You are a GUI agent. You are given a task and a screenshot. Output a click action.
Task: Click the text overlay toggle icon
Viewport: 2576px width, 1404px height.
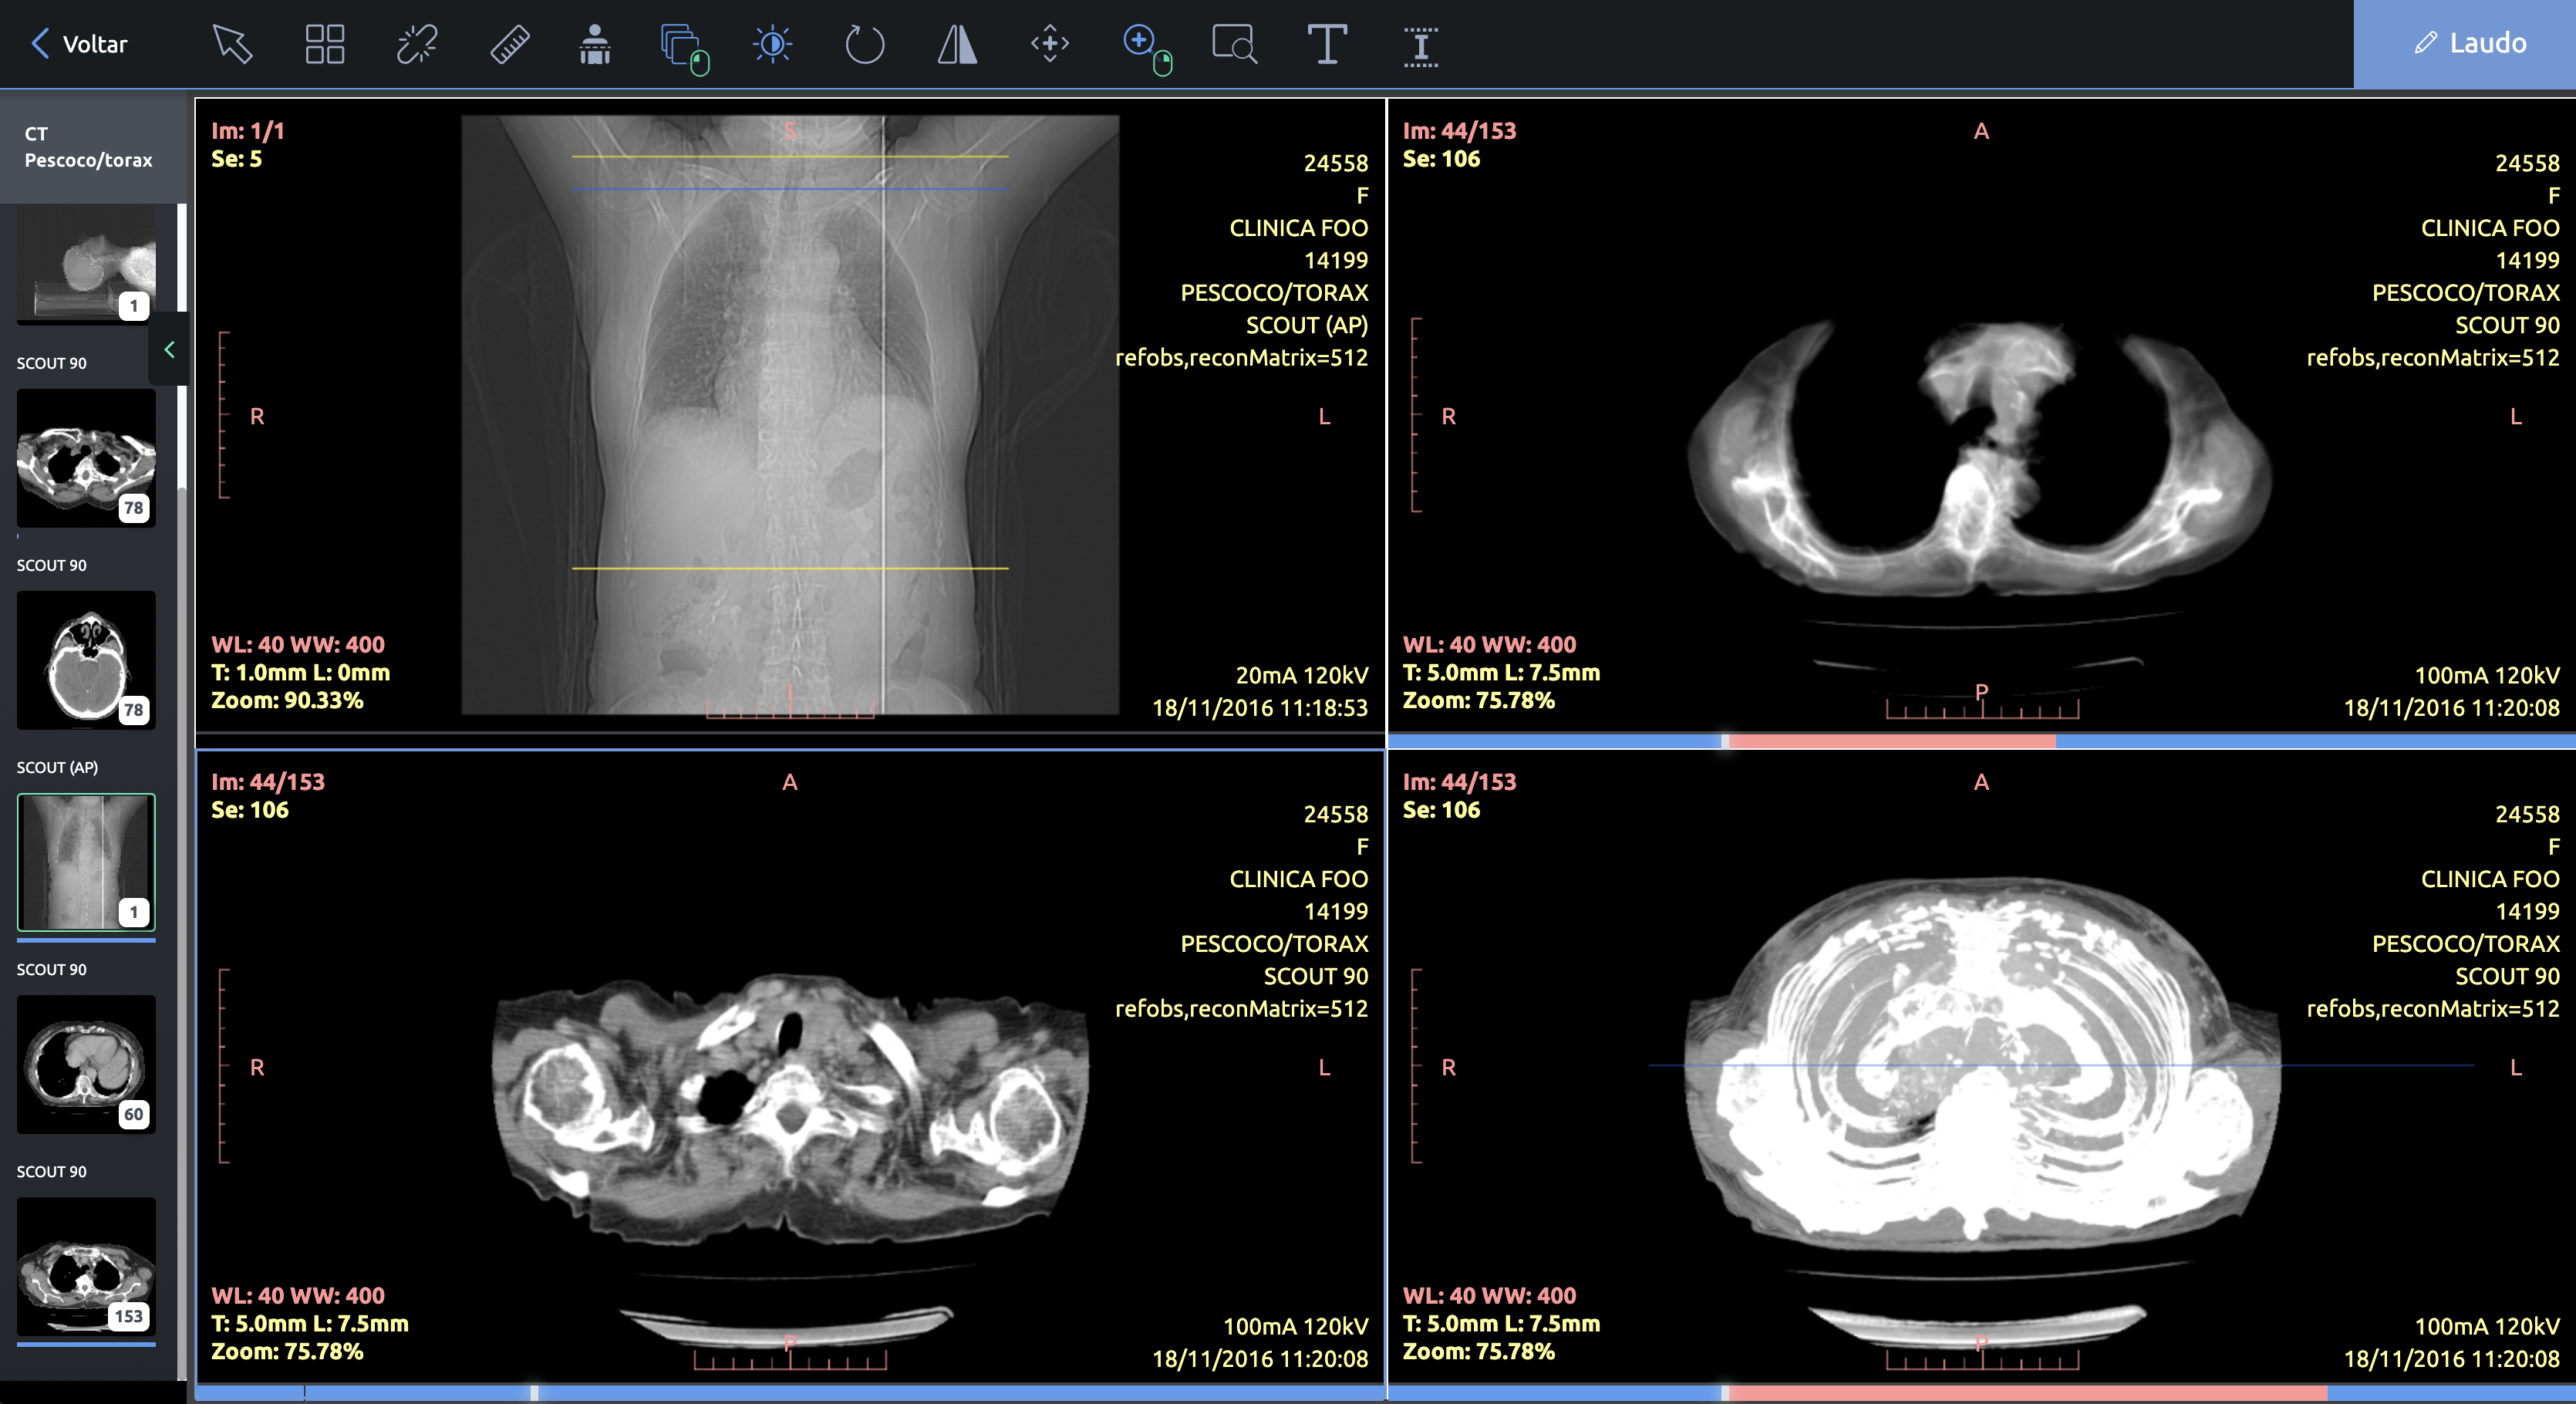pos(1420,46)
